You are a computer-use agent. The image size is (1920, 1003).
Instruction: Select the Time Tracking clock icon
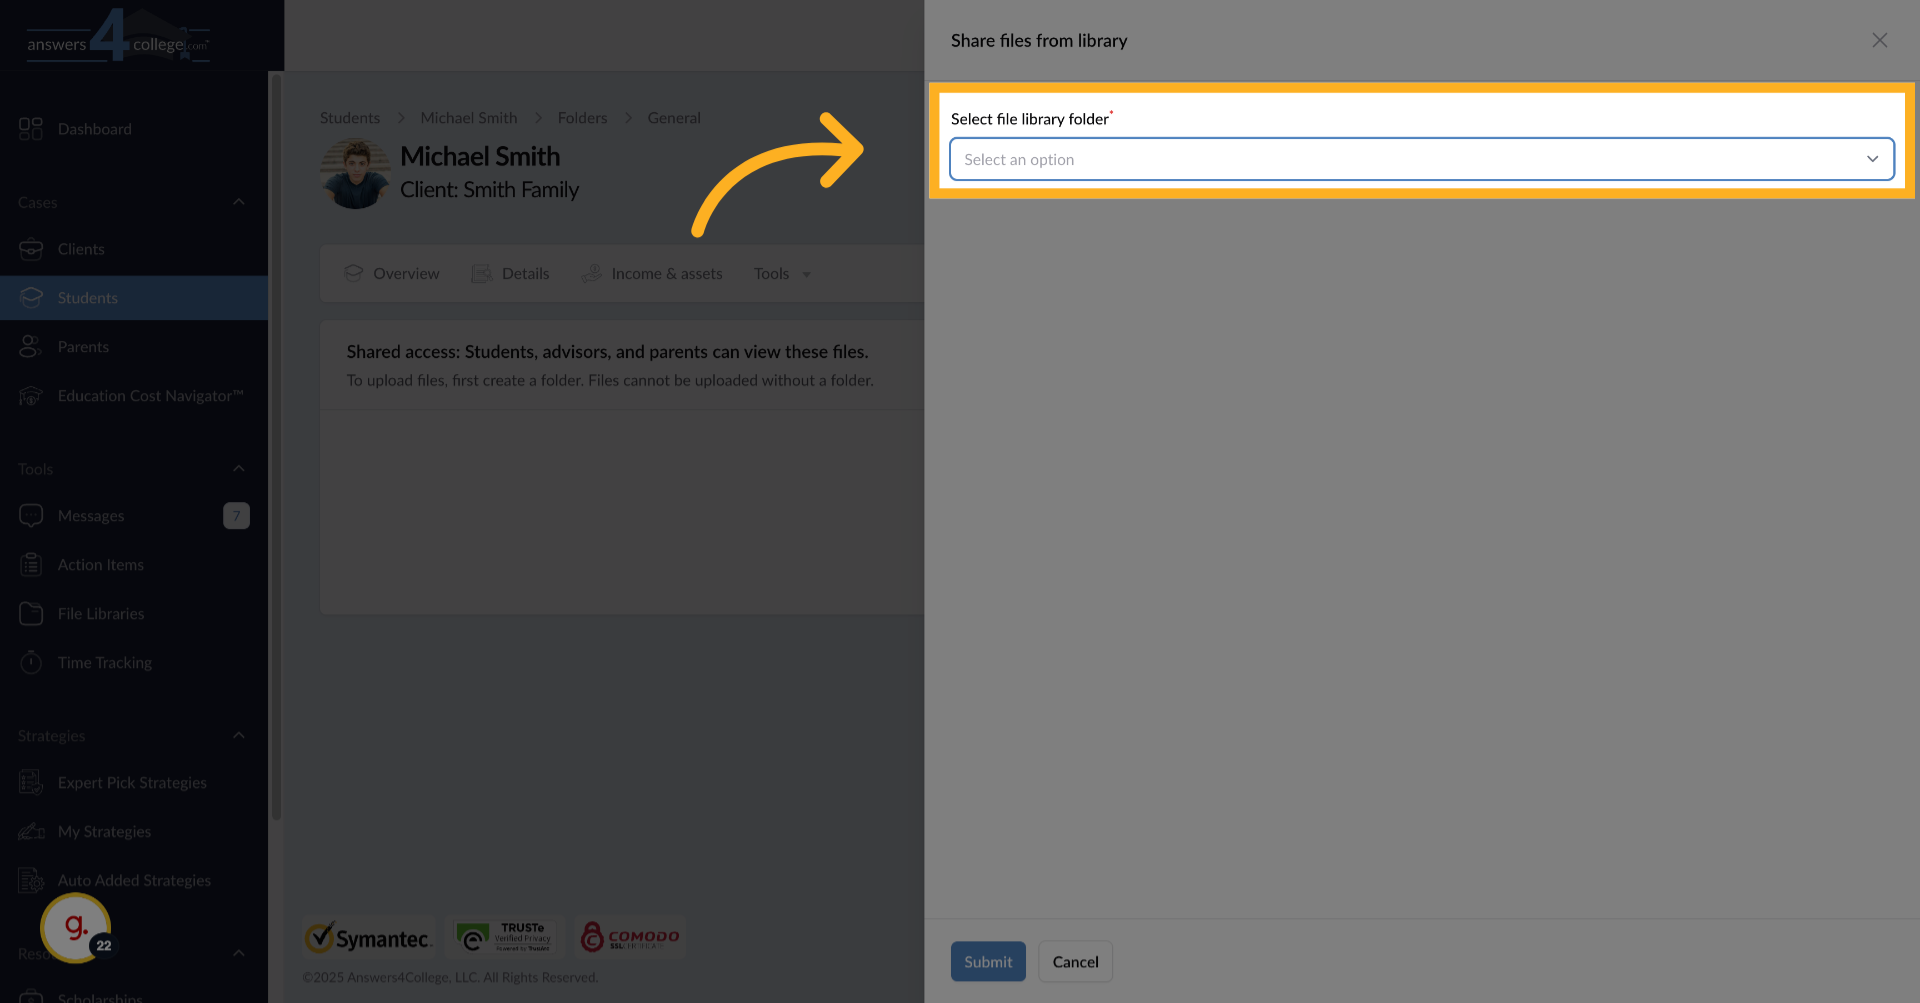[x=31, y=662]
